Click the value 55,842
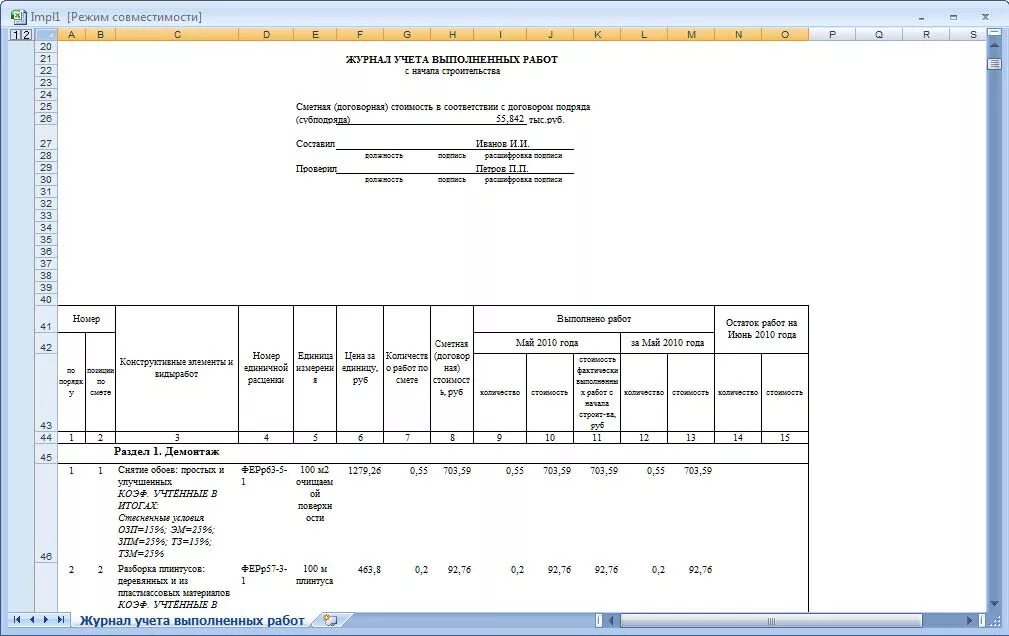Screen dimensions: 1009x636 click(x=510, y=119)
